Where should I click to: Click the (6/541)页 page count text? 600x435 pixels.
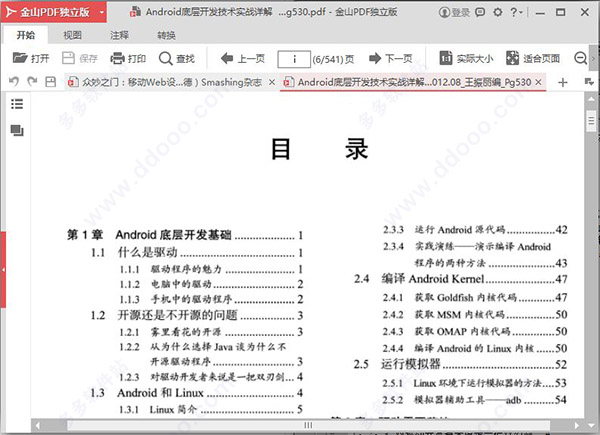(333, 59)
